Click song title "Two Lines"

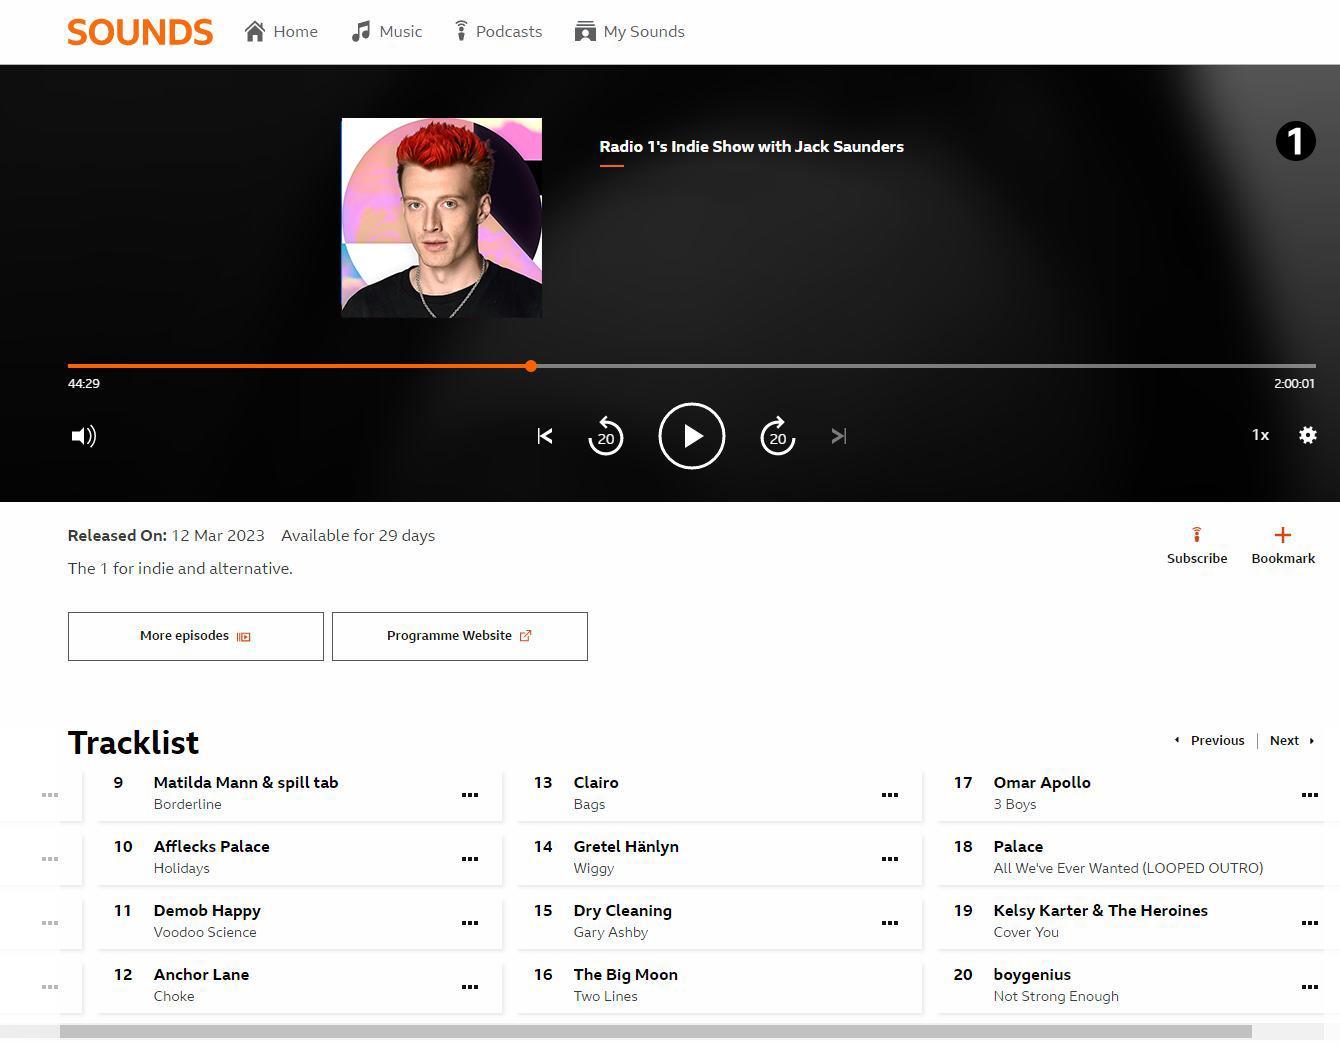click(x=605, y=996)
